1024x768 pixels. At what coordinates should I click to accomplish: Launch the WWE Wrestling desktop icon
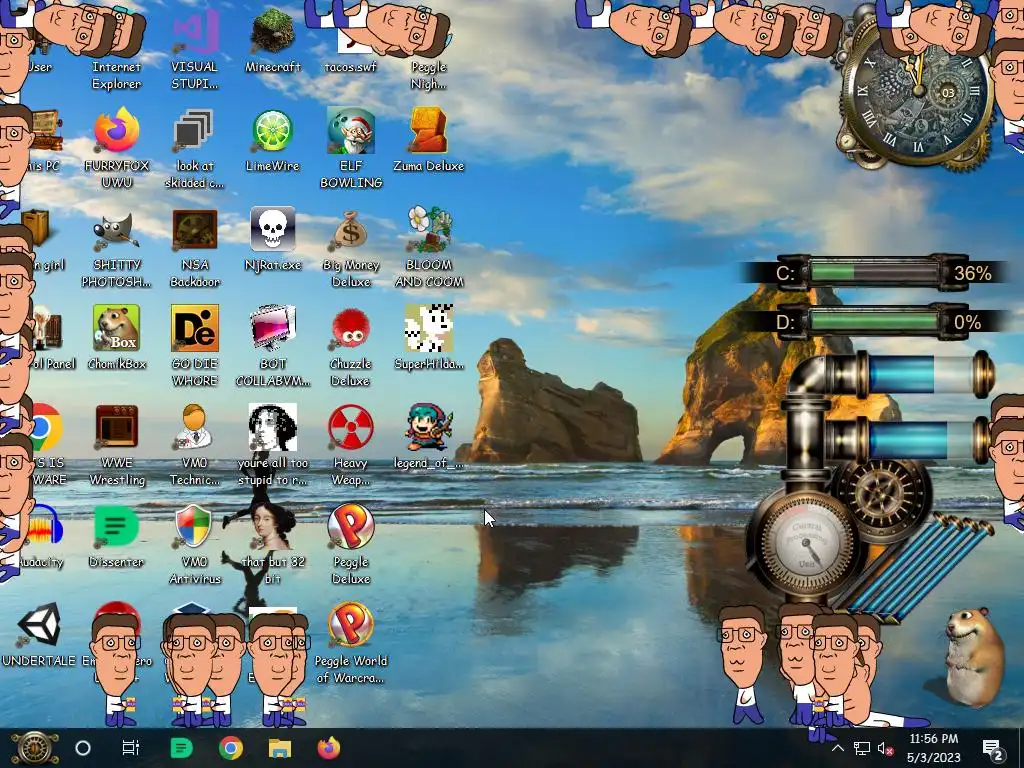(116, 445)
